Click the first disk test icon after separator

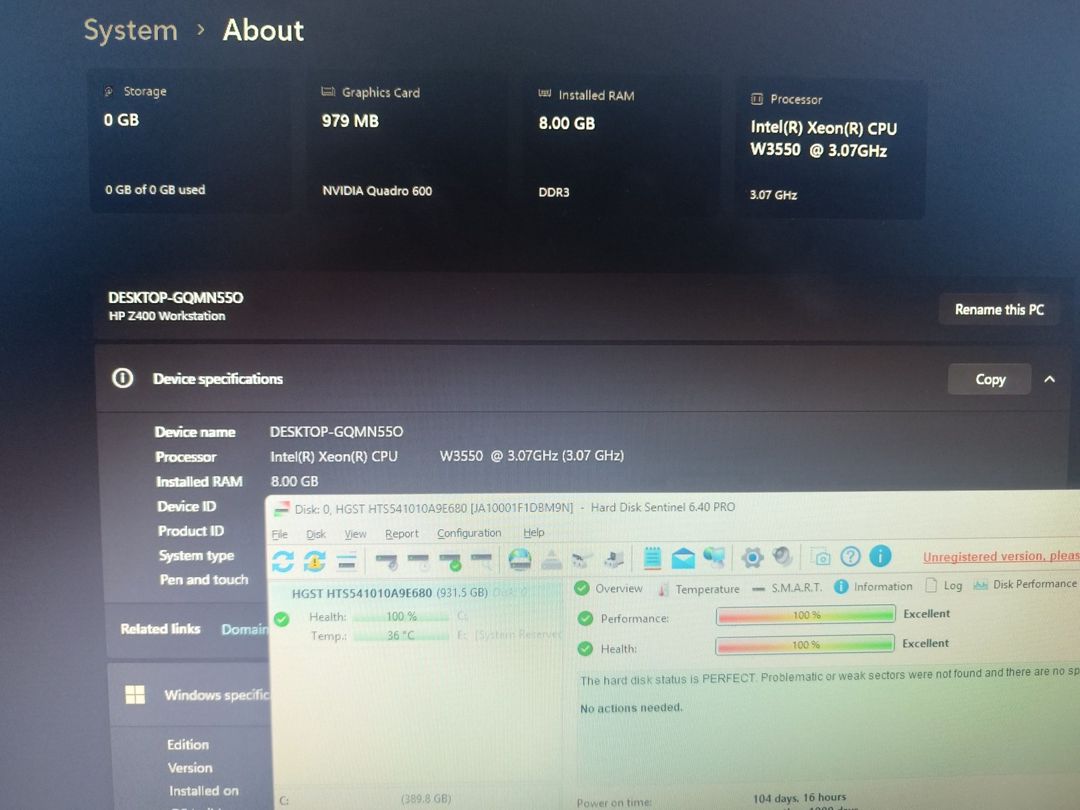tap(386, 561)
